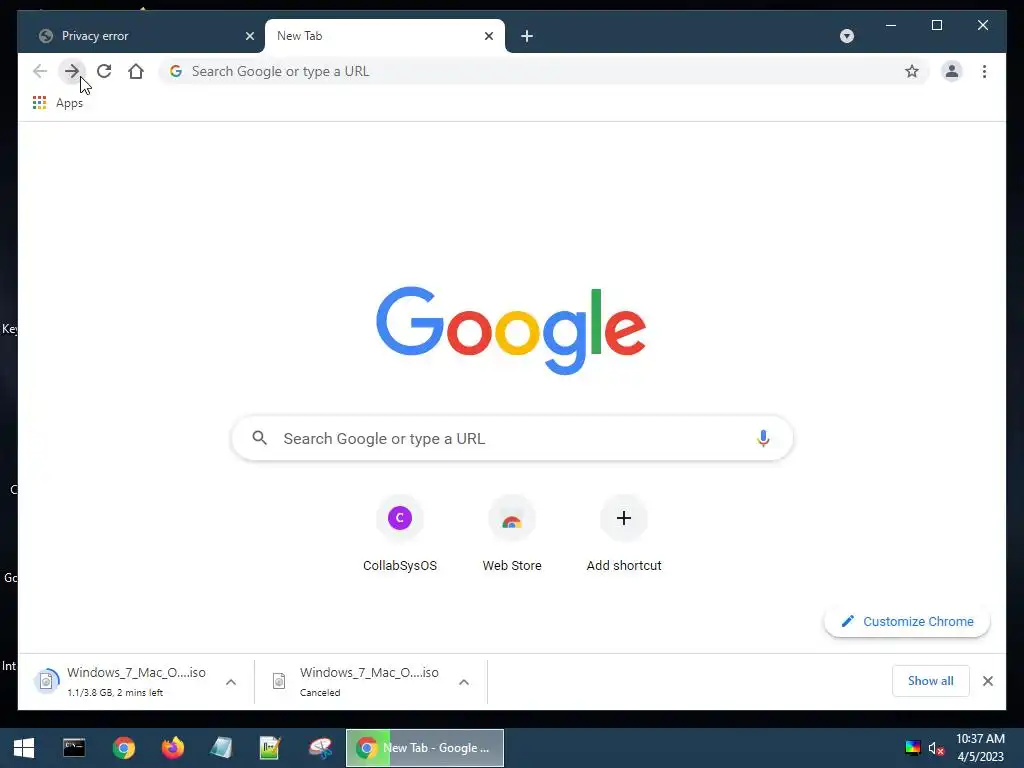Close the New Tab tab
The height and width of the screenshot is (768, 1024).
488,36
